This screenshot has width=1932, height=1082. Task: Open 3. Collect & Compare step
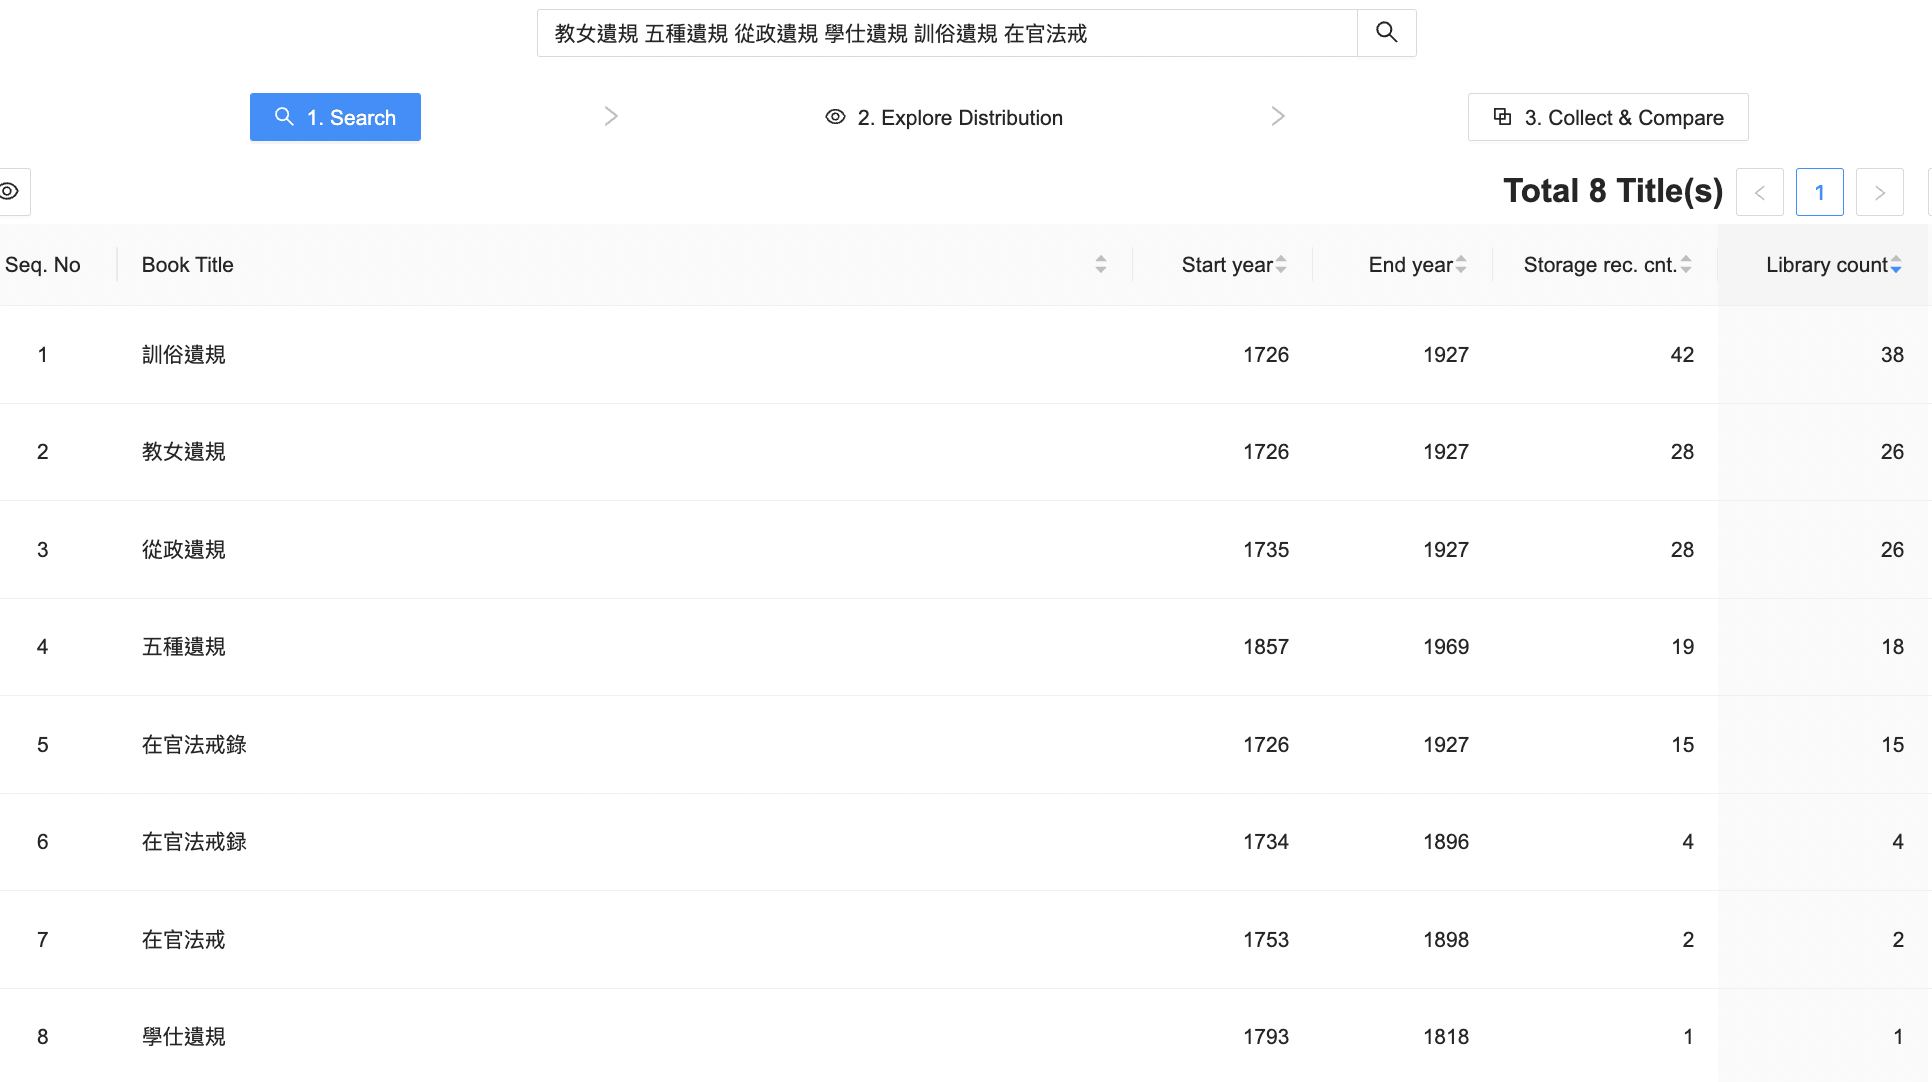pos(1607,117)
